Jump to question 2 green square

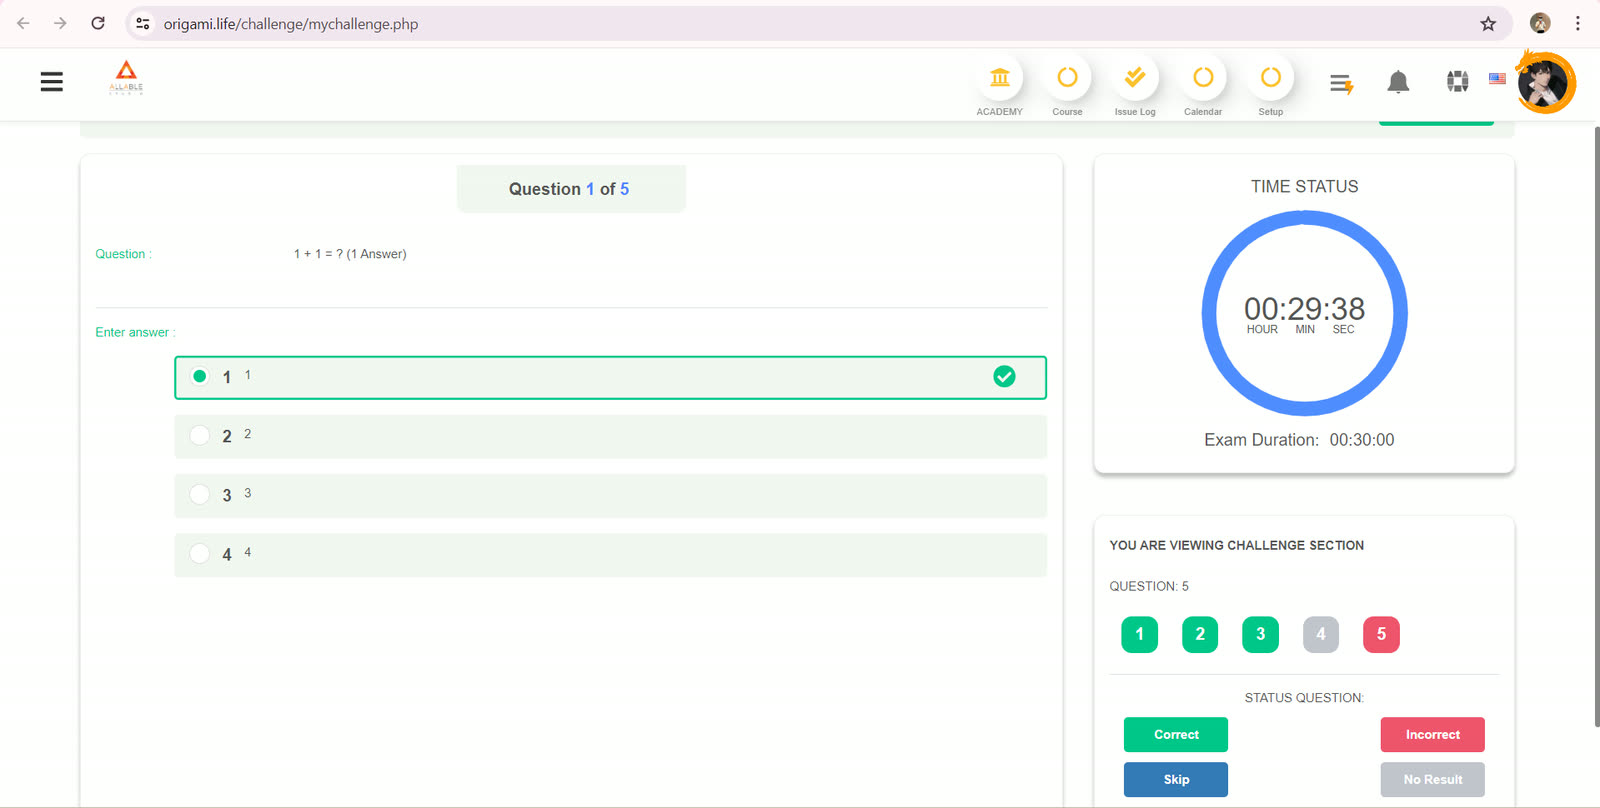(x=1200, y=634)
